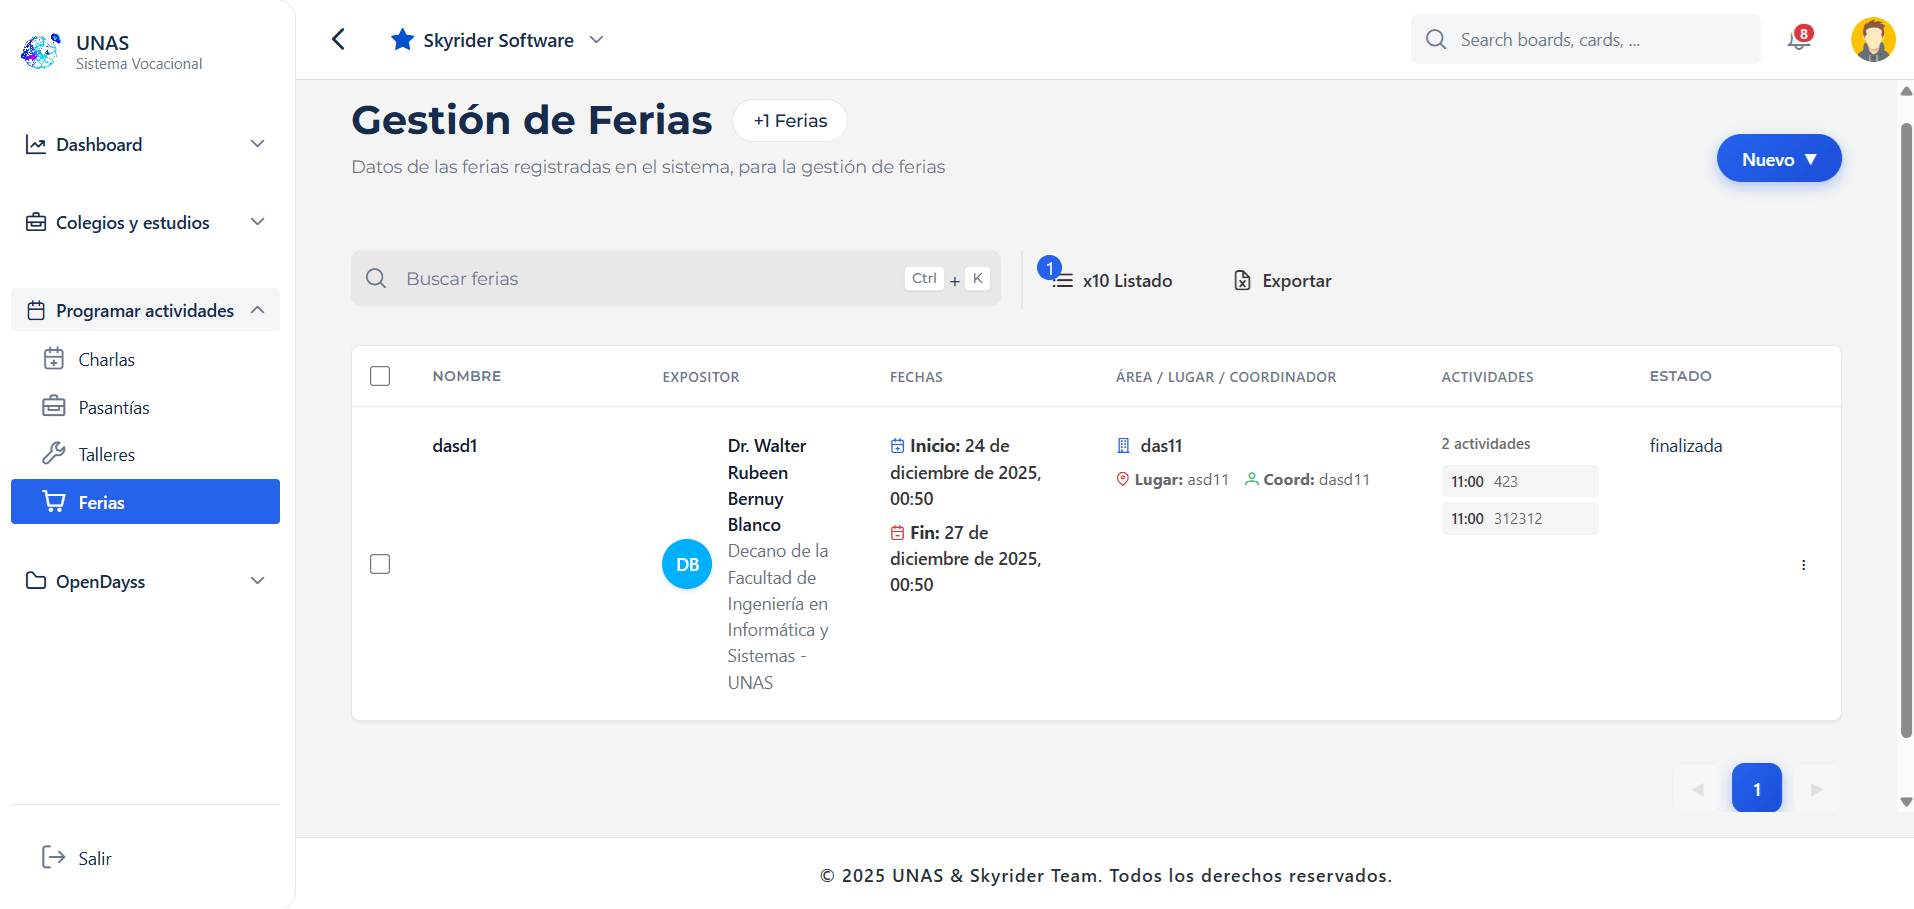Image resolution: width=1914 pixels, height=909 pixels.
Task: Click page 1 pagination button
Action: (1756, 789)
